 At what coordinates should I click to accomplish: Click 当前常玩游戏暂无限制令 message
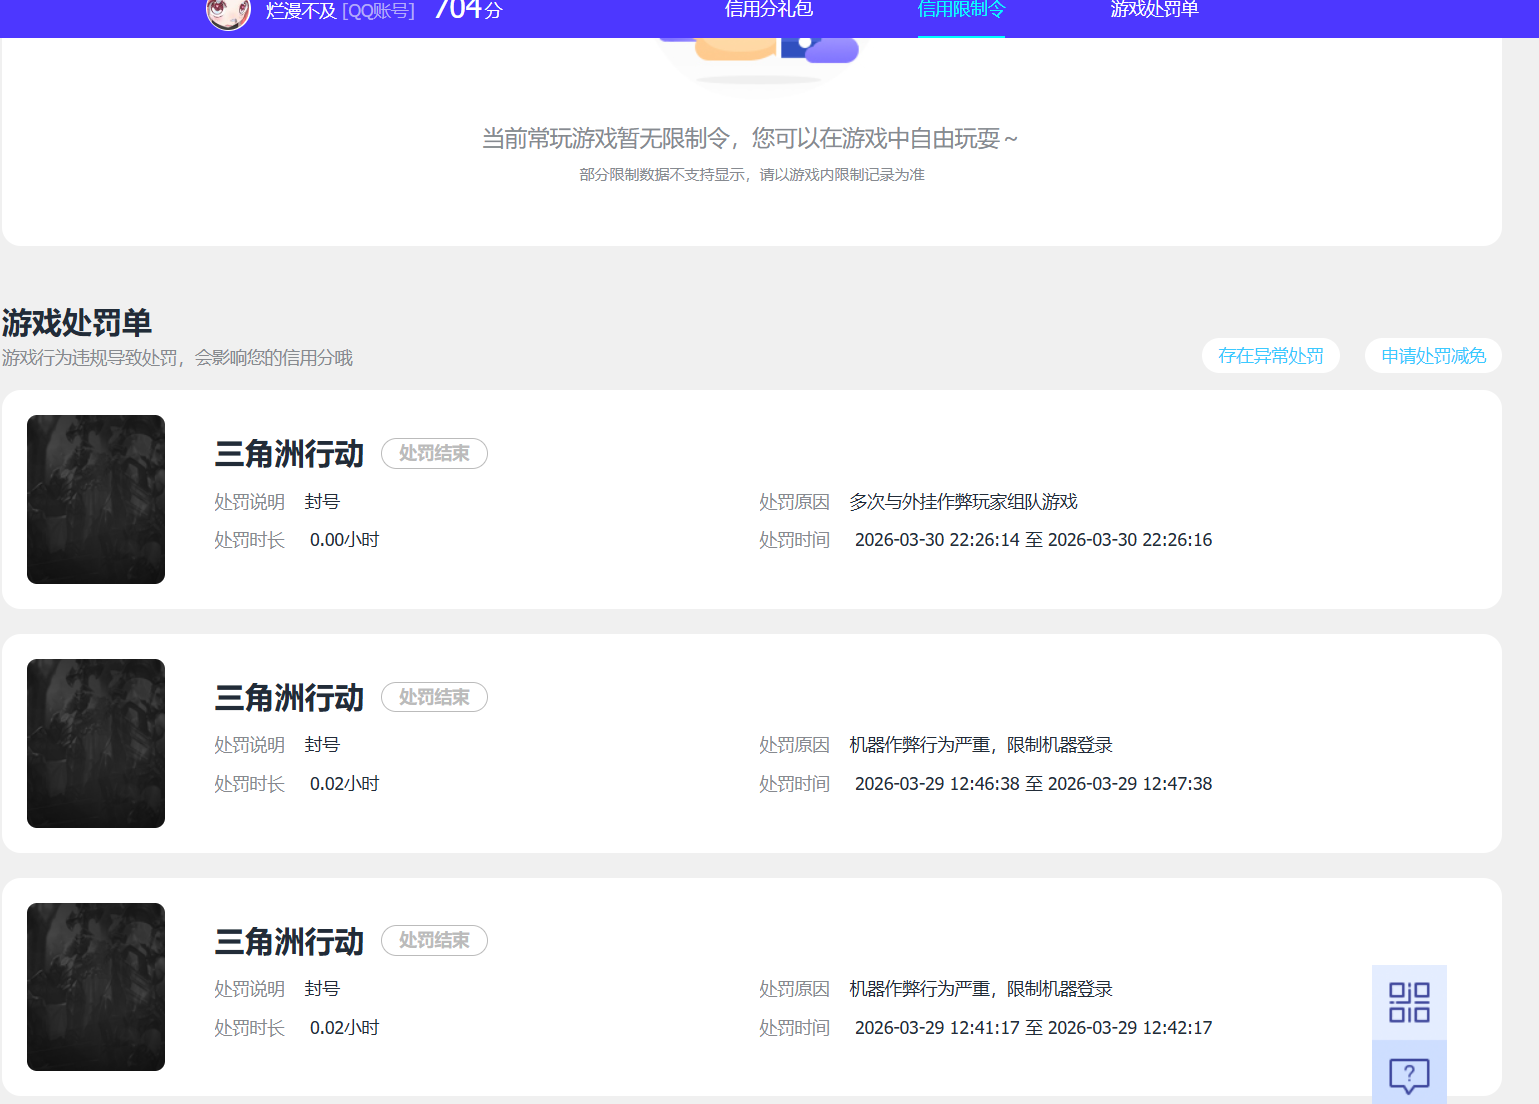[x=751, y=138]
